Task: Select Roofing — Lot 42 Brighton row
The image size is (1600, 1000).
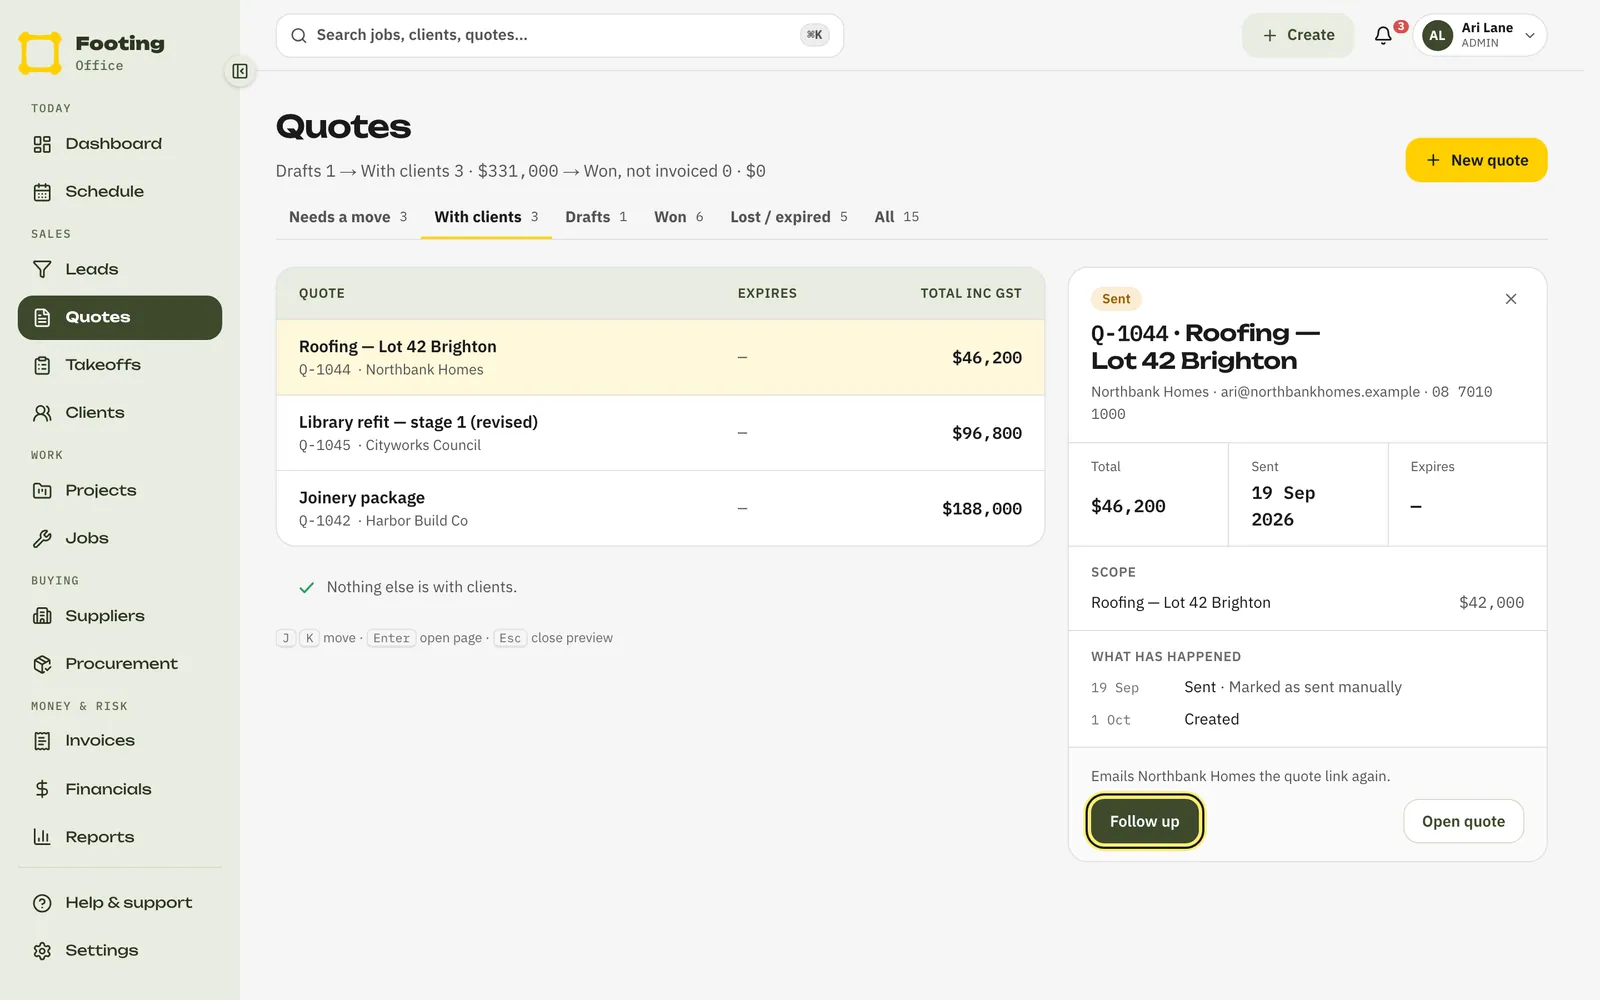Action: tap(660, 357)
